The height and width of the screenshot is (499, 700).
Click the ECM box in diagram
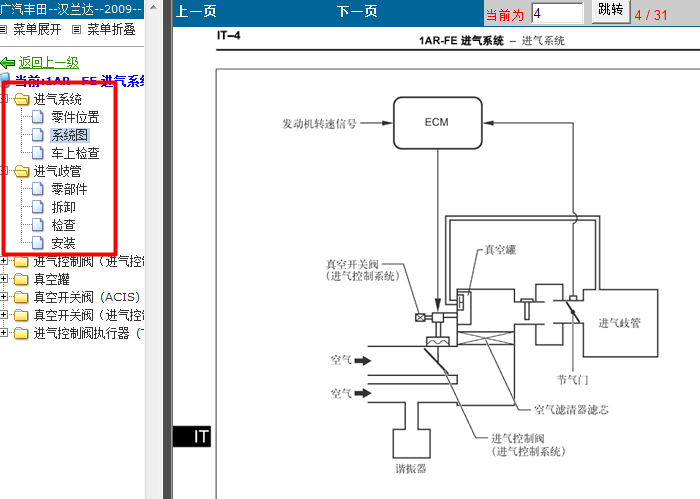point(438,123)
